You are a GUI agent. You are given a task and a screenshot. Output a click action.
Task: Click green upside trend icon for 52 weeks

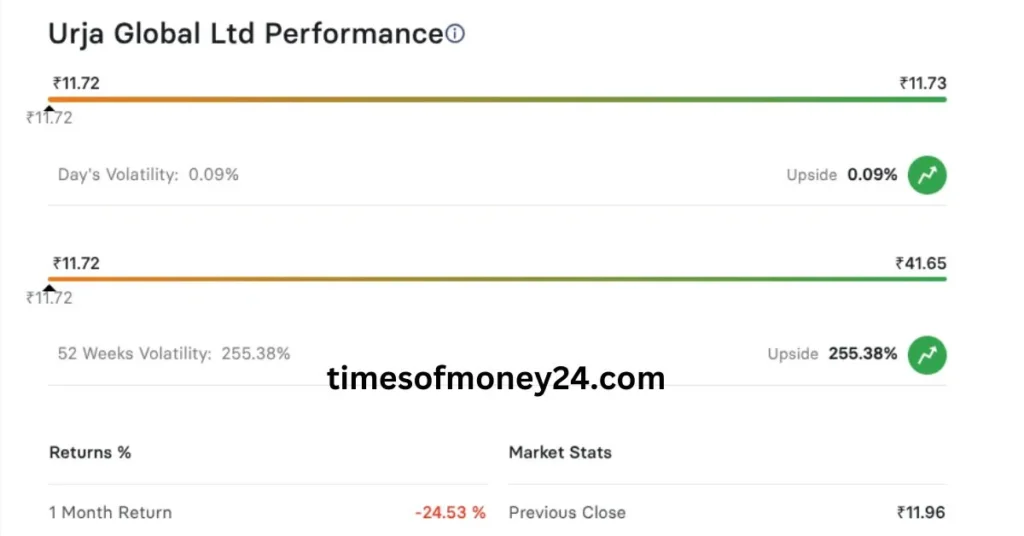click(927, 355)
